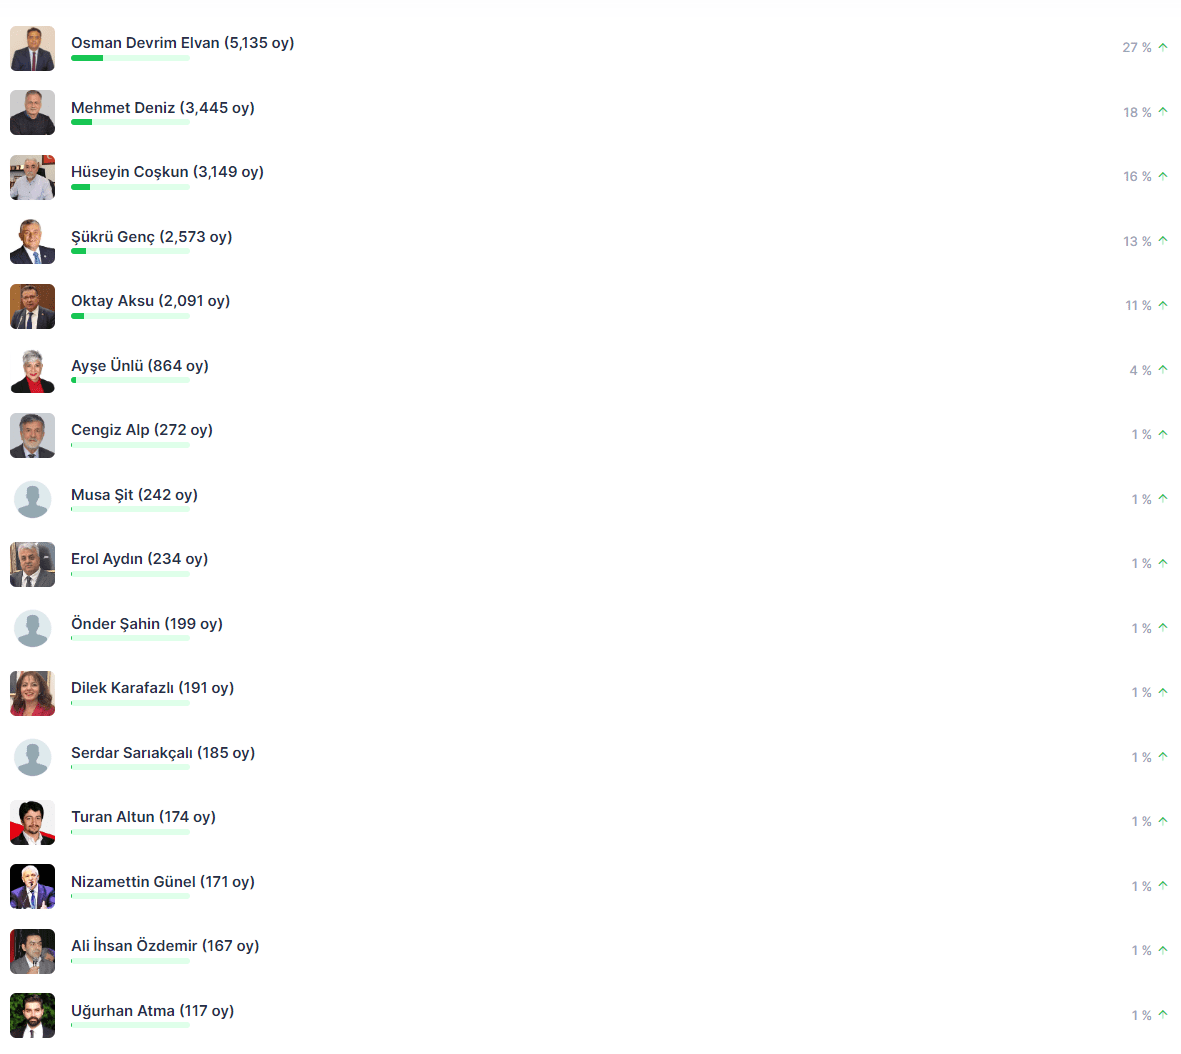Screen dimensions: 1181x1054
Task: Click the up arrow next to 18 %
Action: click(x=1163, y=112)
